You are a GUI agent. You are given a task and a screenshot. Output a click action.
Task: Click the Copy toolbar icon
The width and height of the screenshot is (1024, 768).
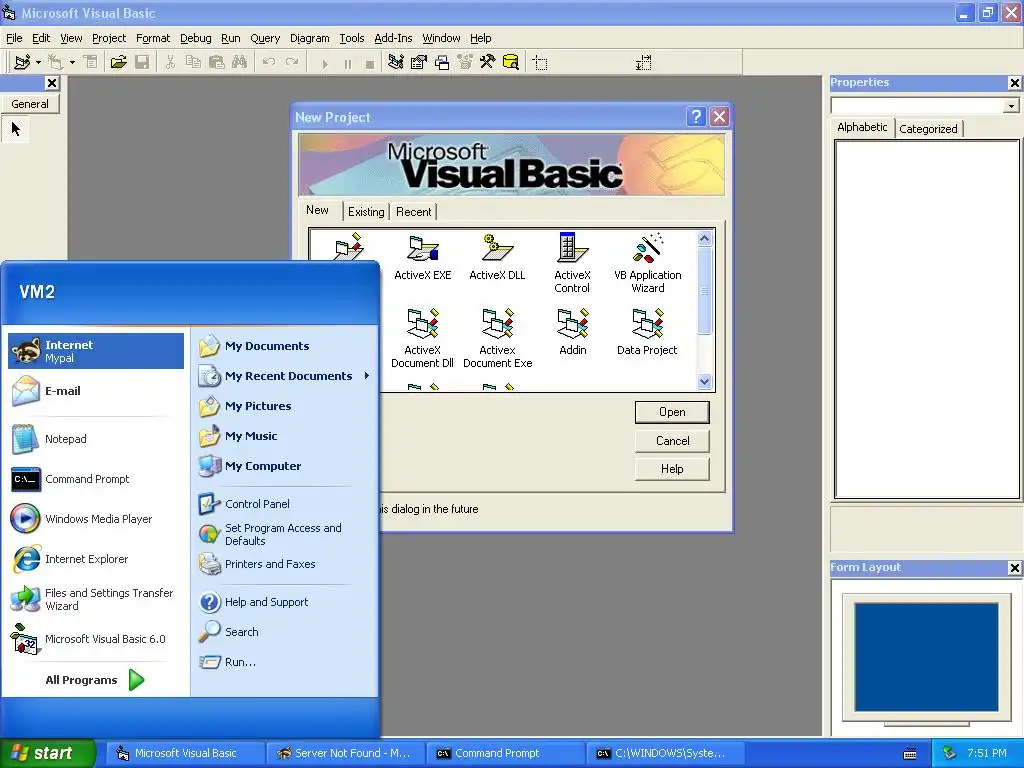point(193,62)
